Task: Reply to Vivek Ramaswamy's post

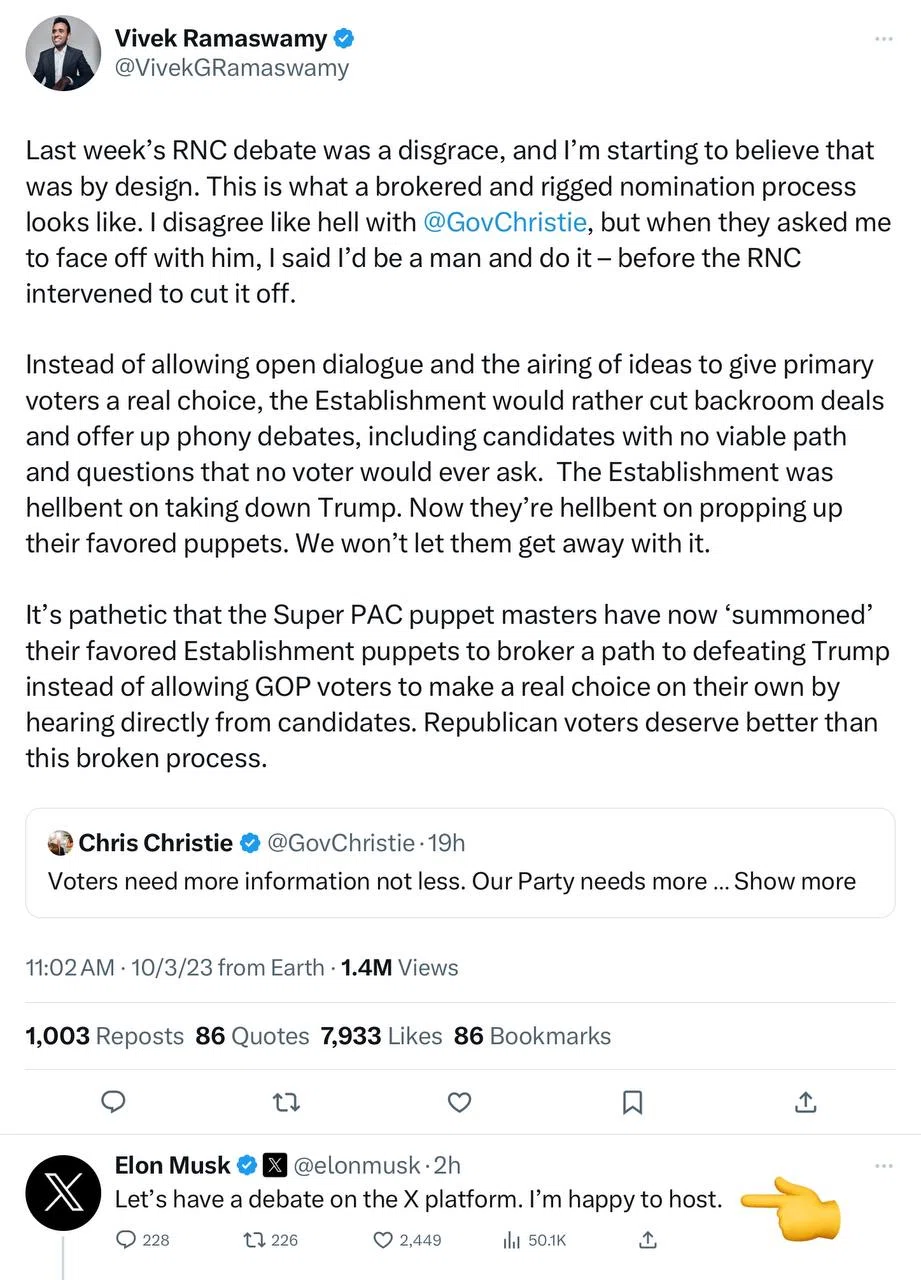Action: pyautogui.click(x=114, y=1102)
